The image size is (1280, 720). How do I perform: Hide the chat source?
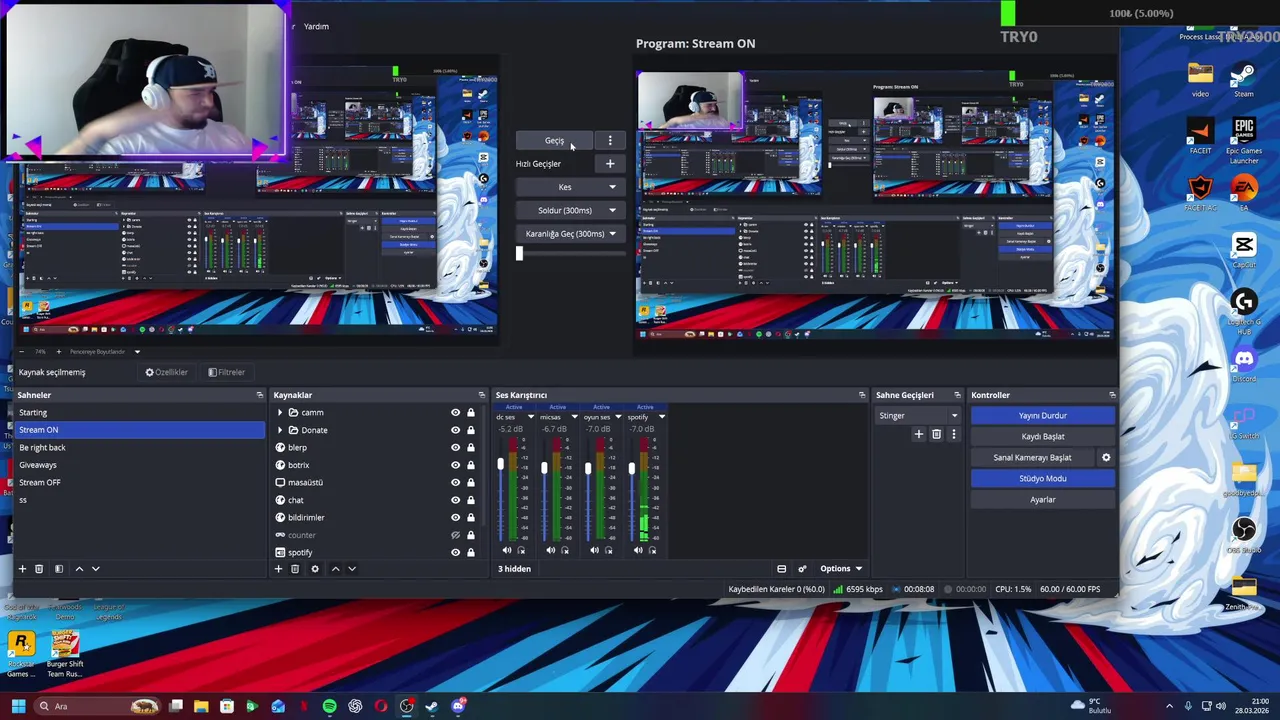point(455,500)
